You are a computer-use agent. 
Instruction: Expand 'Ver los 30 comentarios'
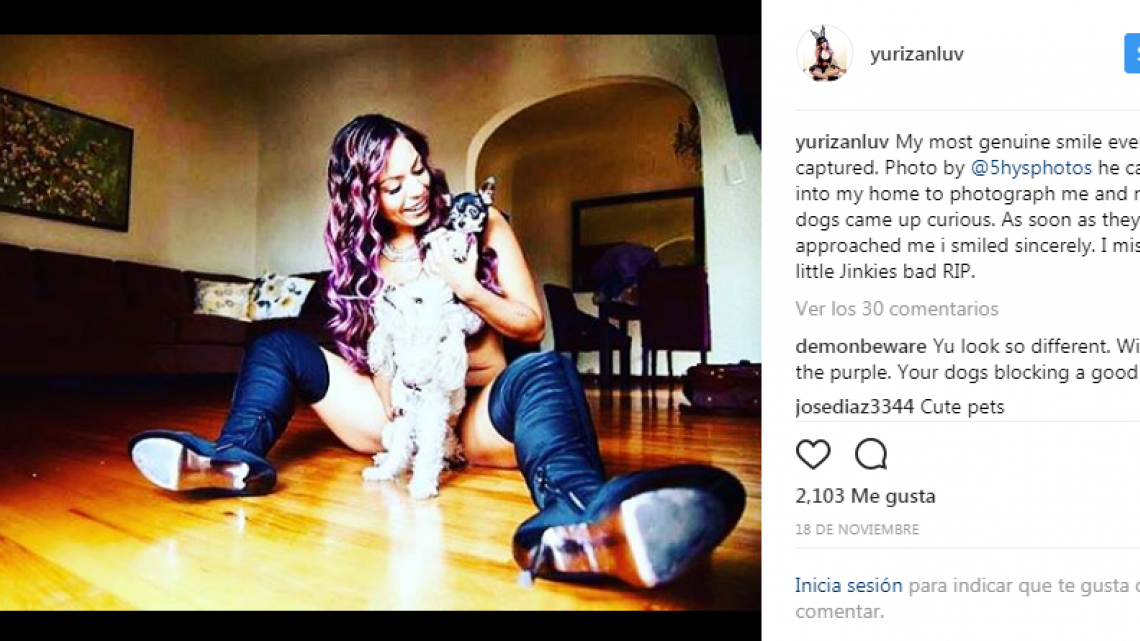pos(896,309)
